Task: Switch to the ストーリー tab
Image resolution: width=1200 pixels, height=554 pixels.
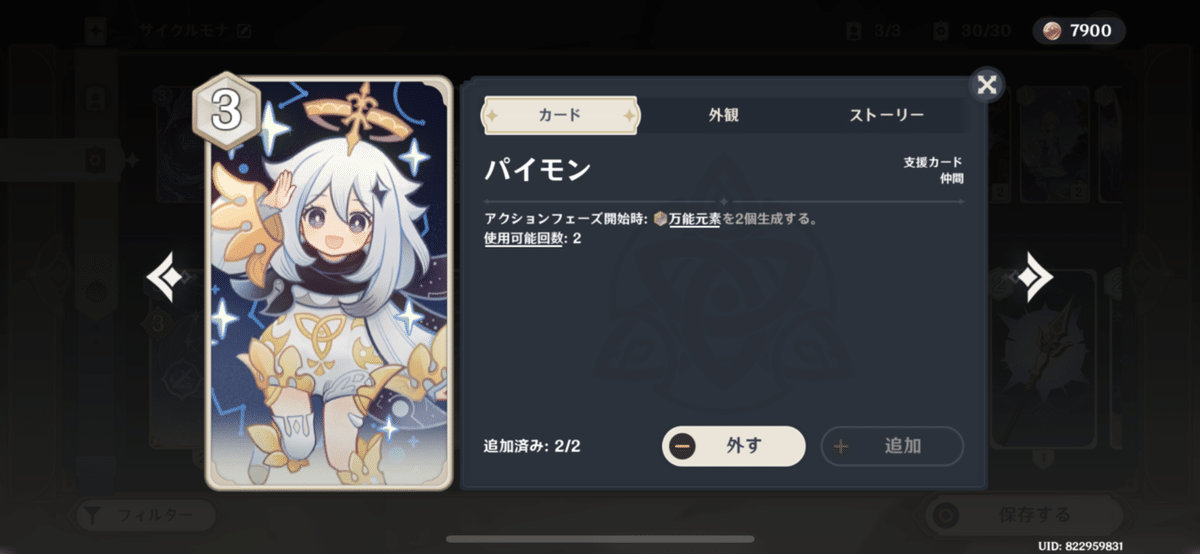Action: (x=886, y=115)
